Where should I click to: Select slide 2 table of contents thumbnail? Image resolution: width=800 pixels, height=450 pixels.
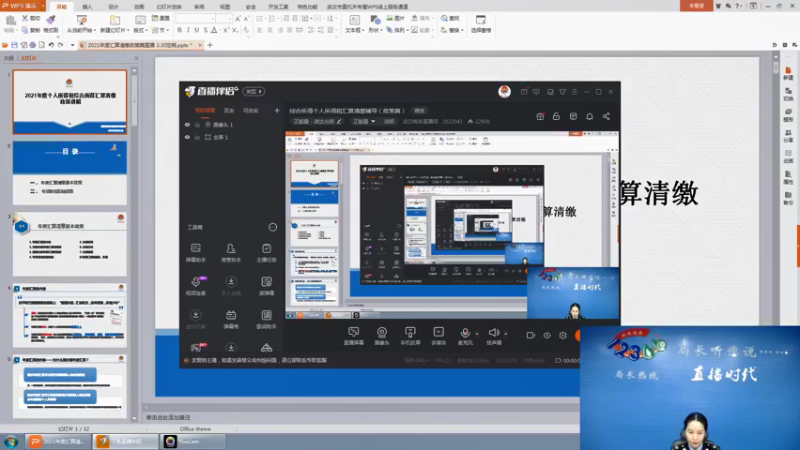pyautogui.click(x=70, y=173)
